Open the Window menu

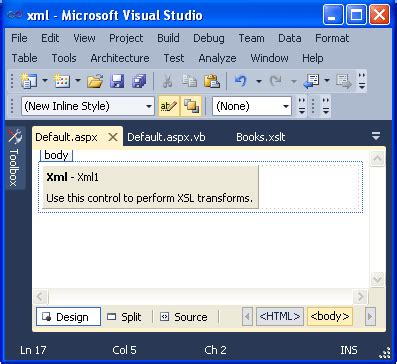point(269,58)
